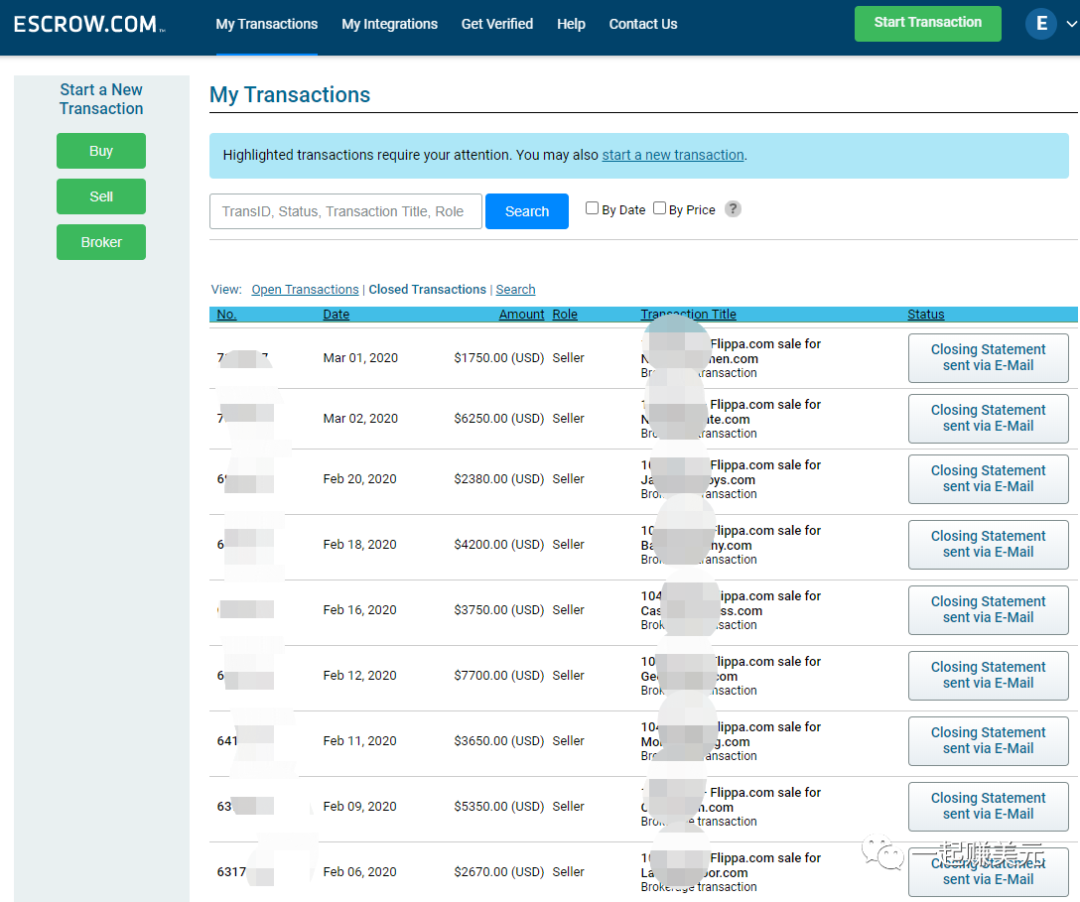Click the $5350.00 (USD) amount cell
The image size is (1080, 902).
click(x=499, y=806)
